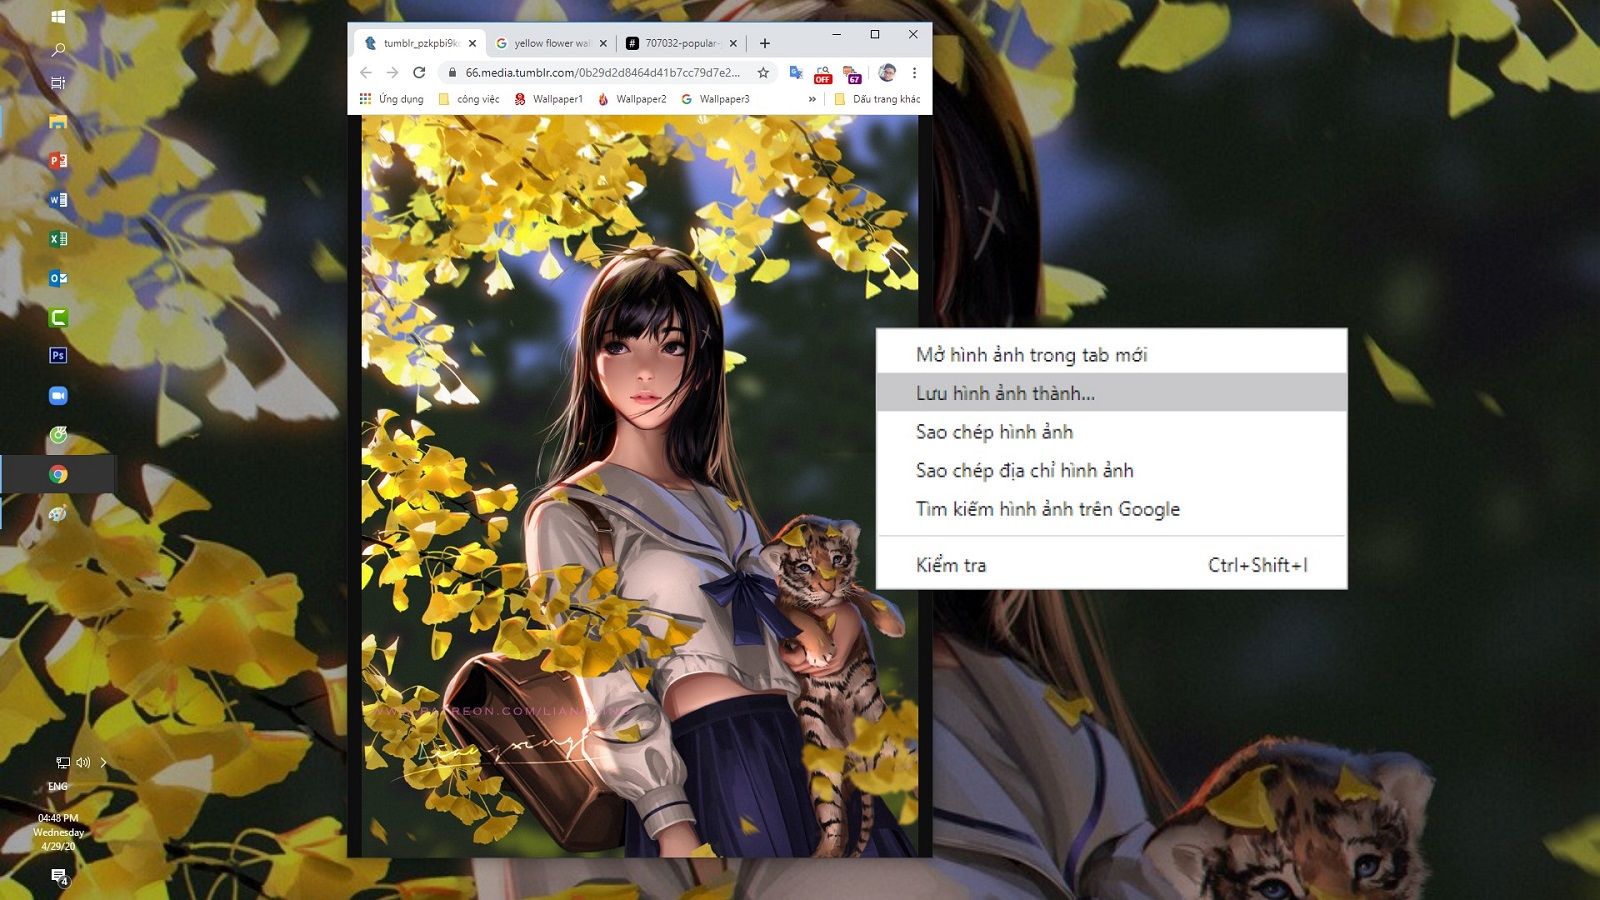Viewport: 1600px width, 900px height.
Task: Switch to the 707032-popular tab
Action: [x=678, y=43]
